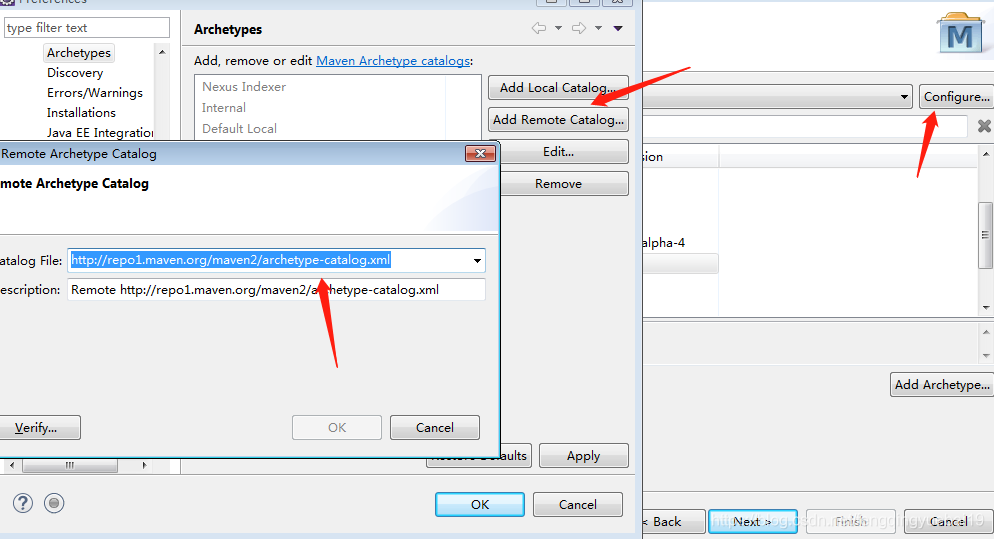
Task: Click Configure button in wizard
Action: [957, 96]
